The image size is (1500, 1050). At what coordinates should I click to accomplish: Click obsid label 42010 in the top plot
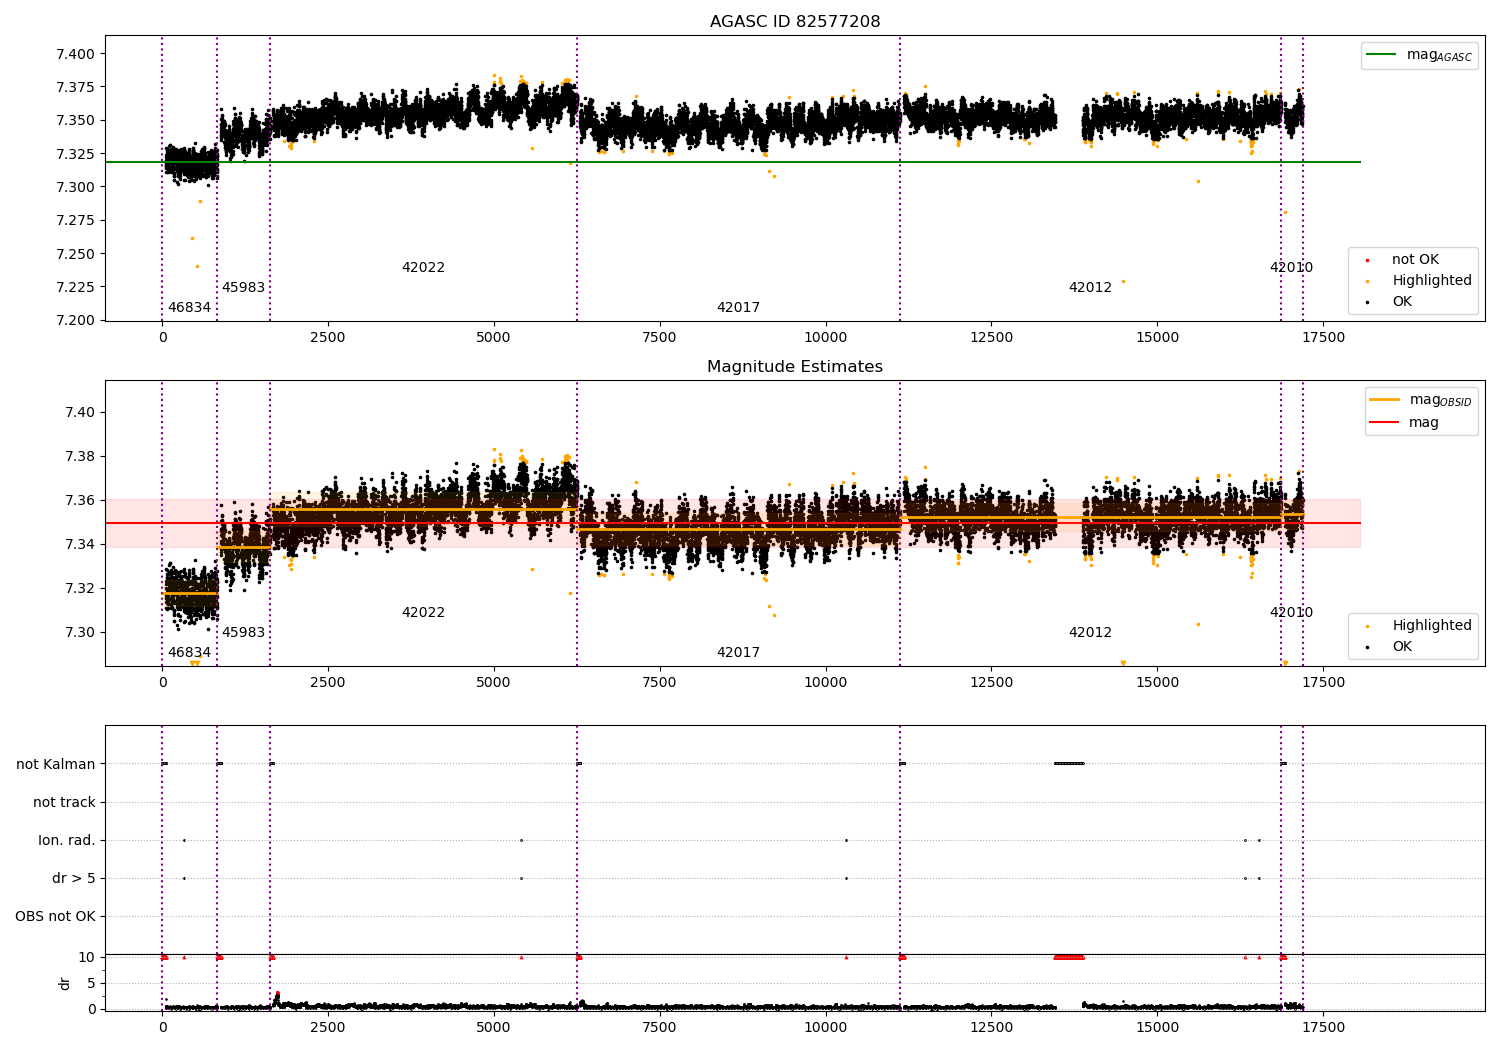(x=1291, y=268)
